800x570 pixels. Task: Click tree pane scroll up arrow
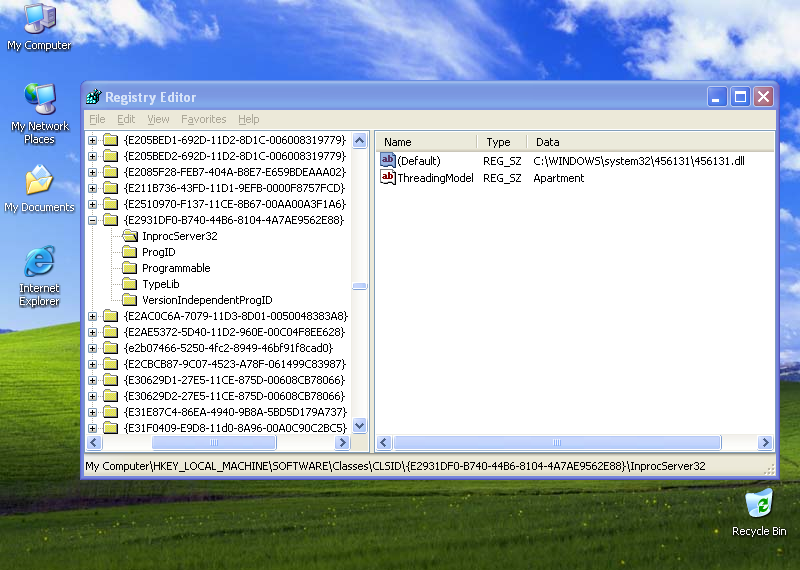click(x=360, y=140)
